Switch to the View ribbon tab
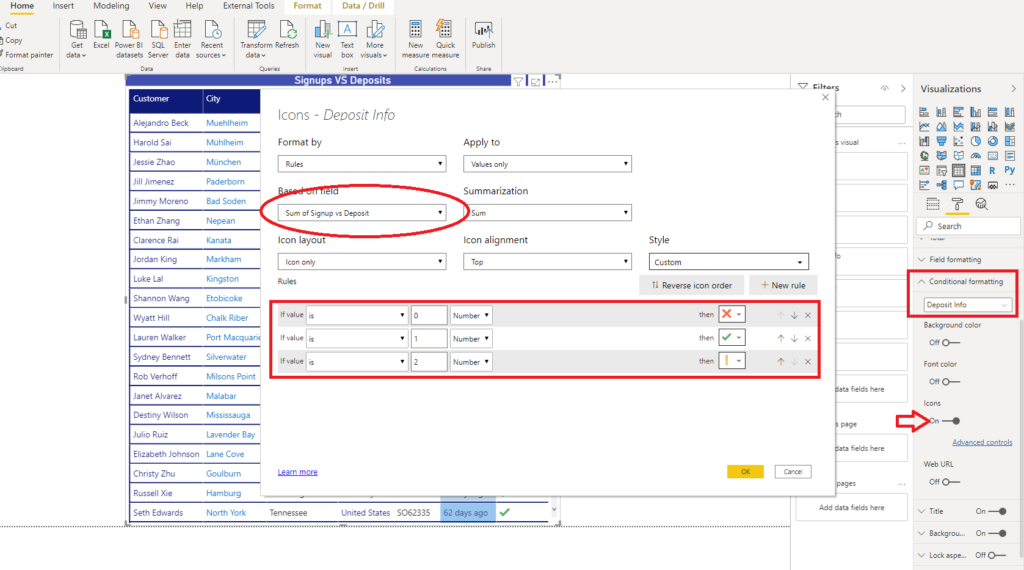The width and height of the screenshot is (1024, 570). [x=157, y=6]
